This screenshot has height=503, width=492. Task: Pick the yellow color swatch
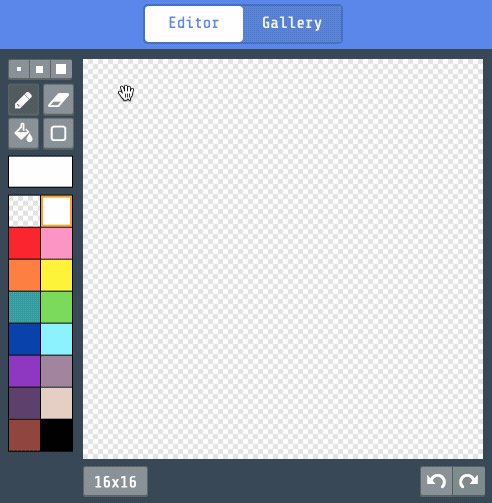56,275
